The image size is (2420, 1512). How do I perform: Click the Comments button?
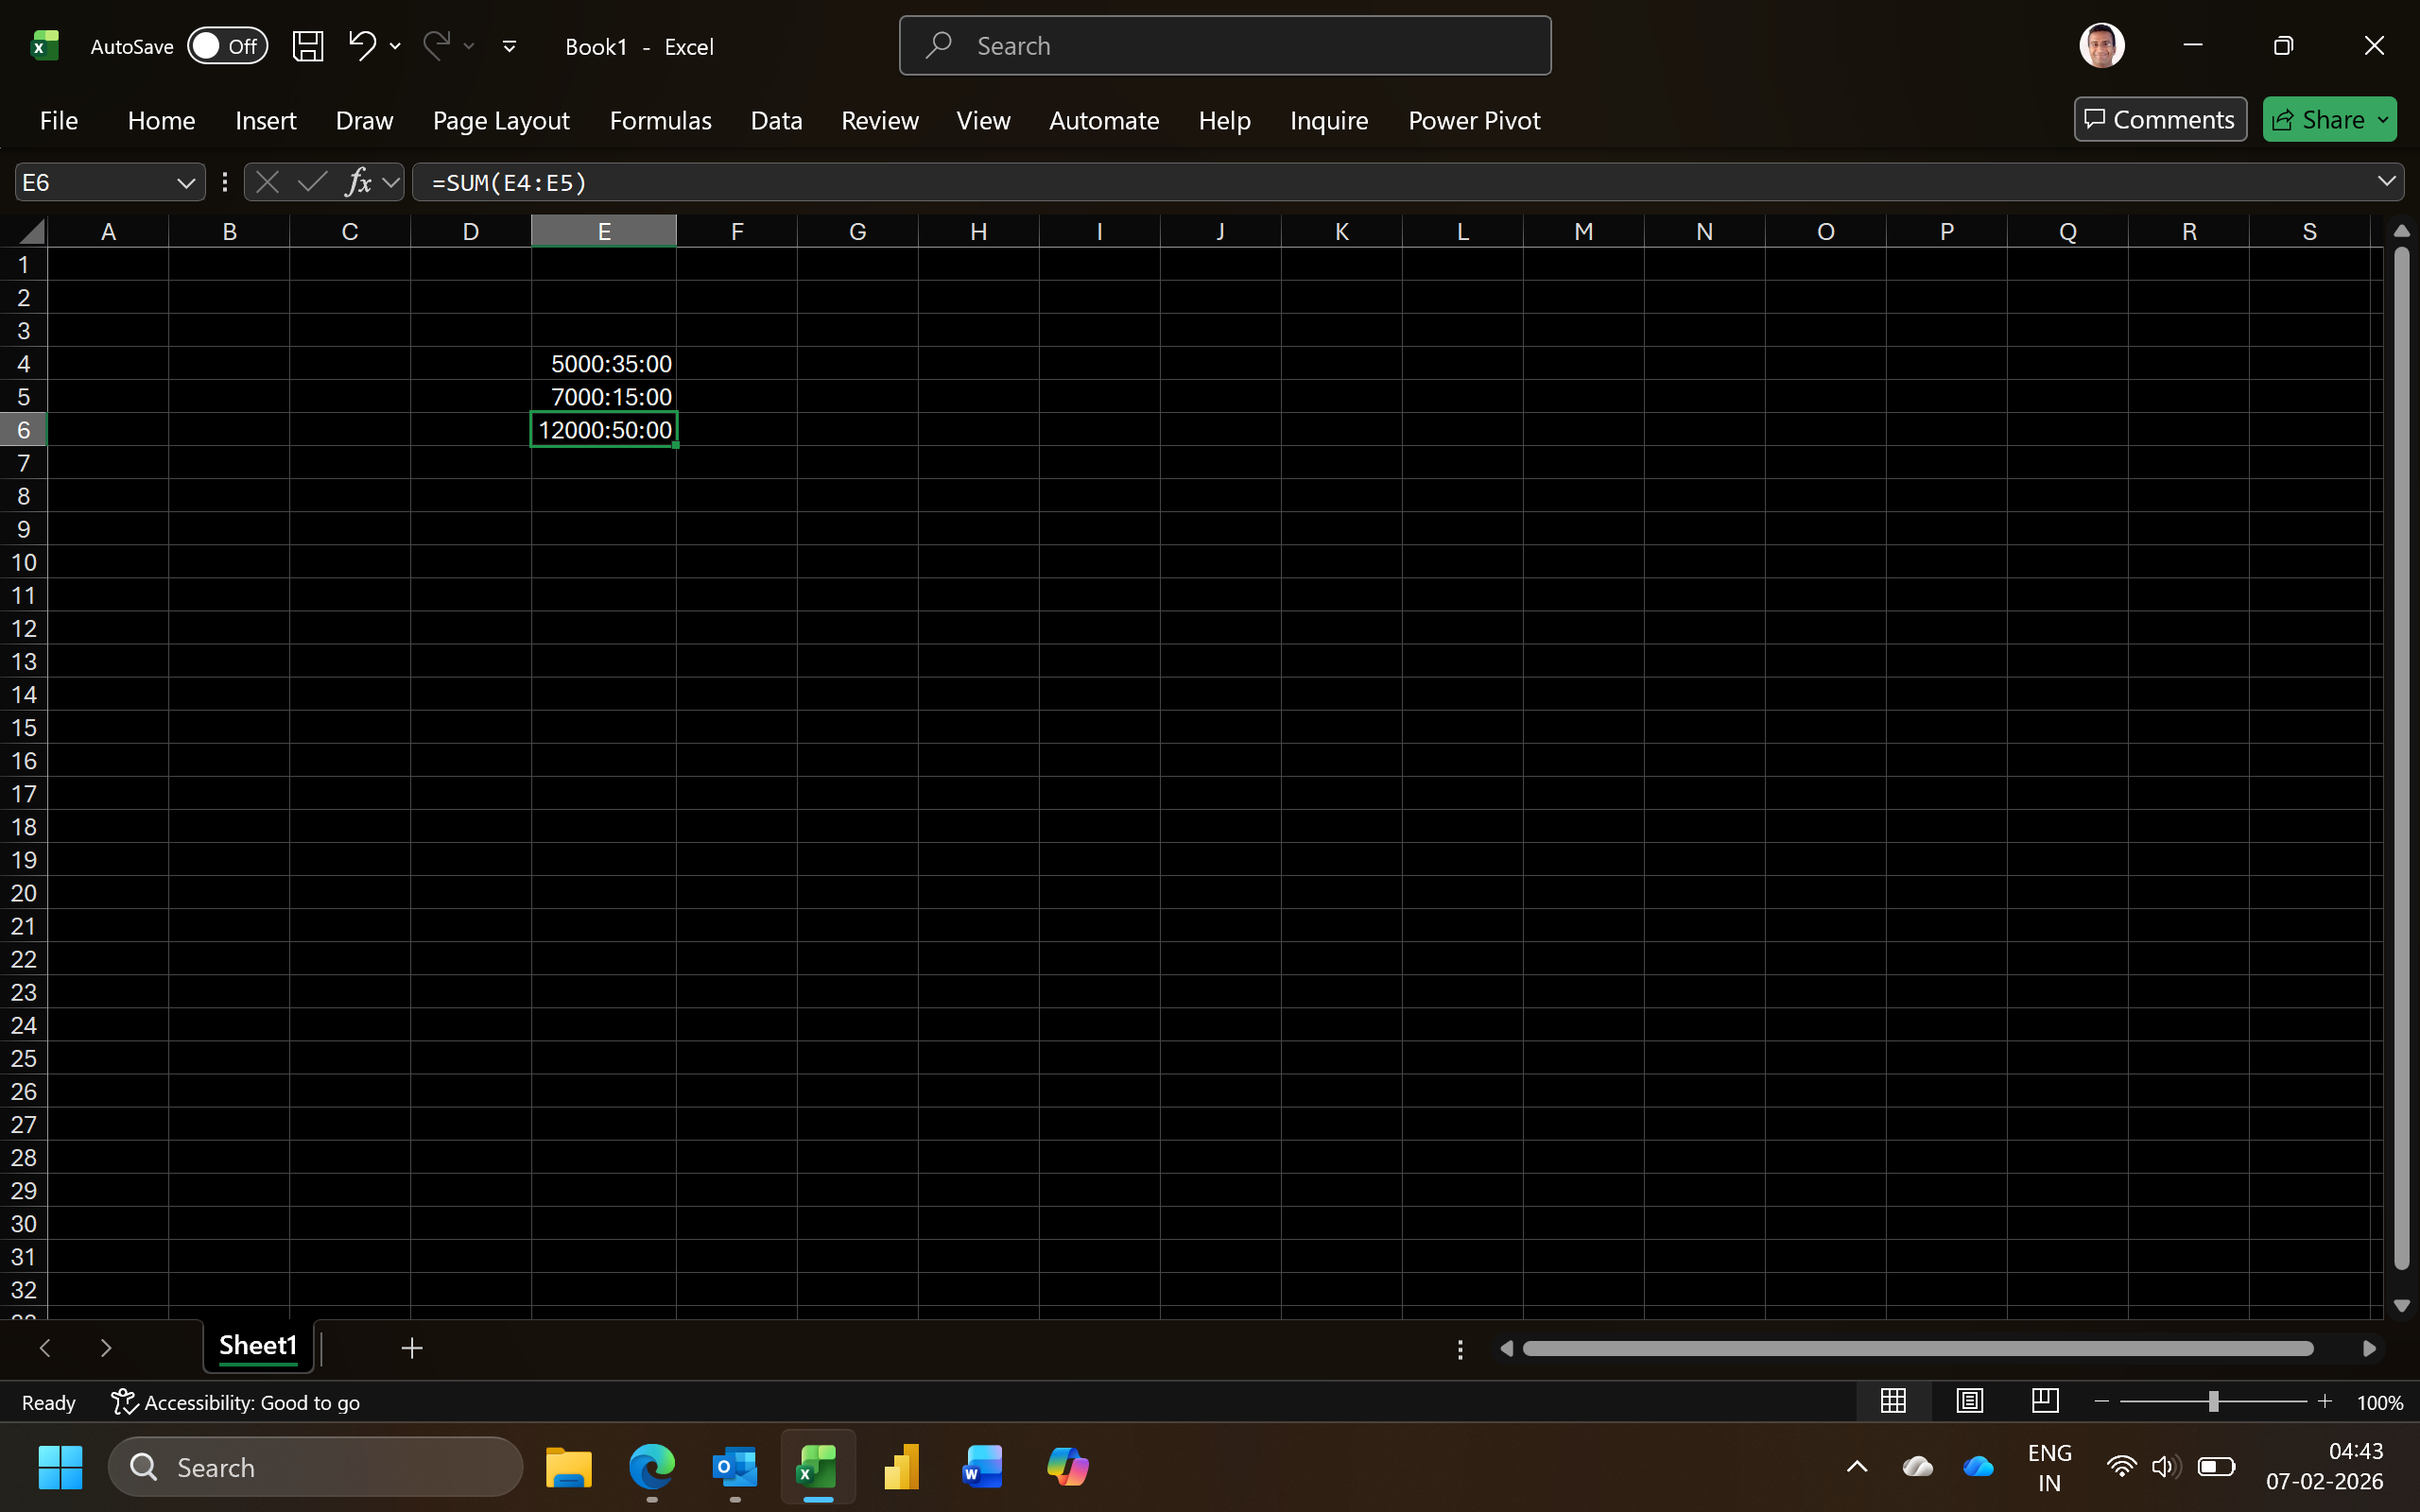pyautogui.click(x=2159, y=120)
